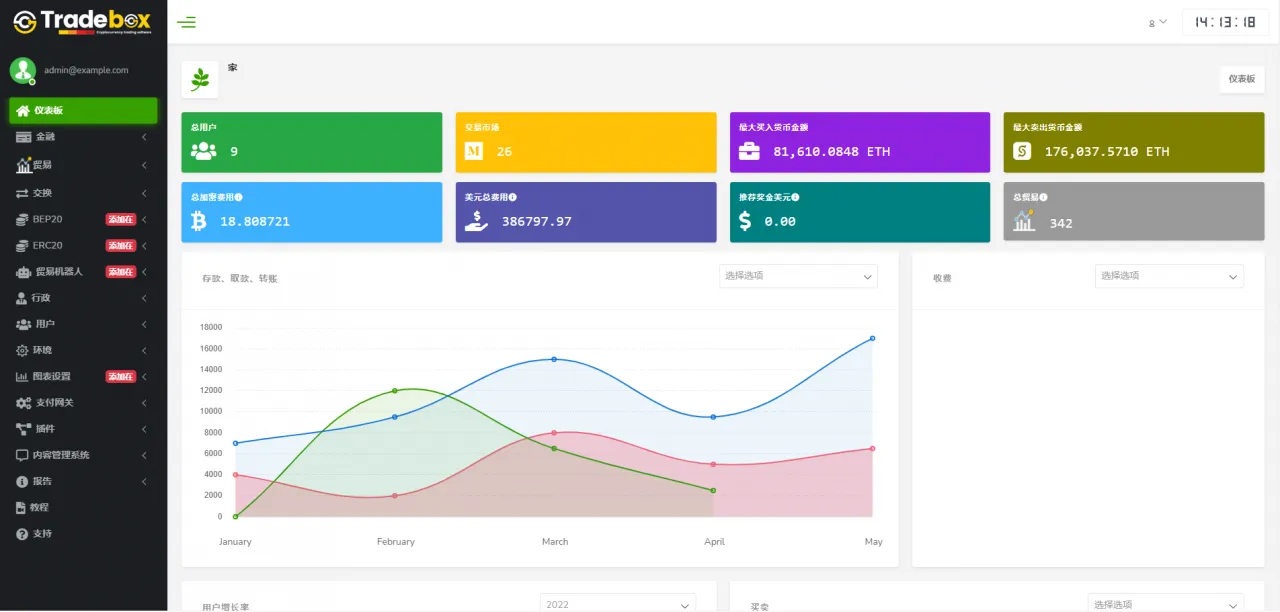
Task: Click the briefcase icon in purple card
Action: point(749,152)
